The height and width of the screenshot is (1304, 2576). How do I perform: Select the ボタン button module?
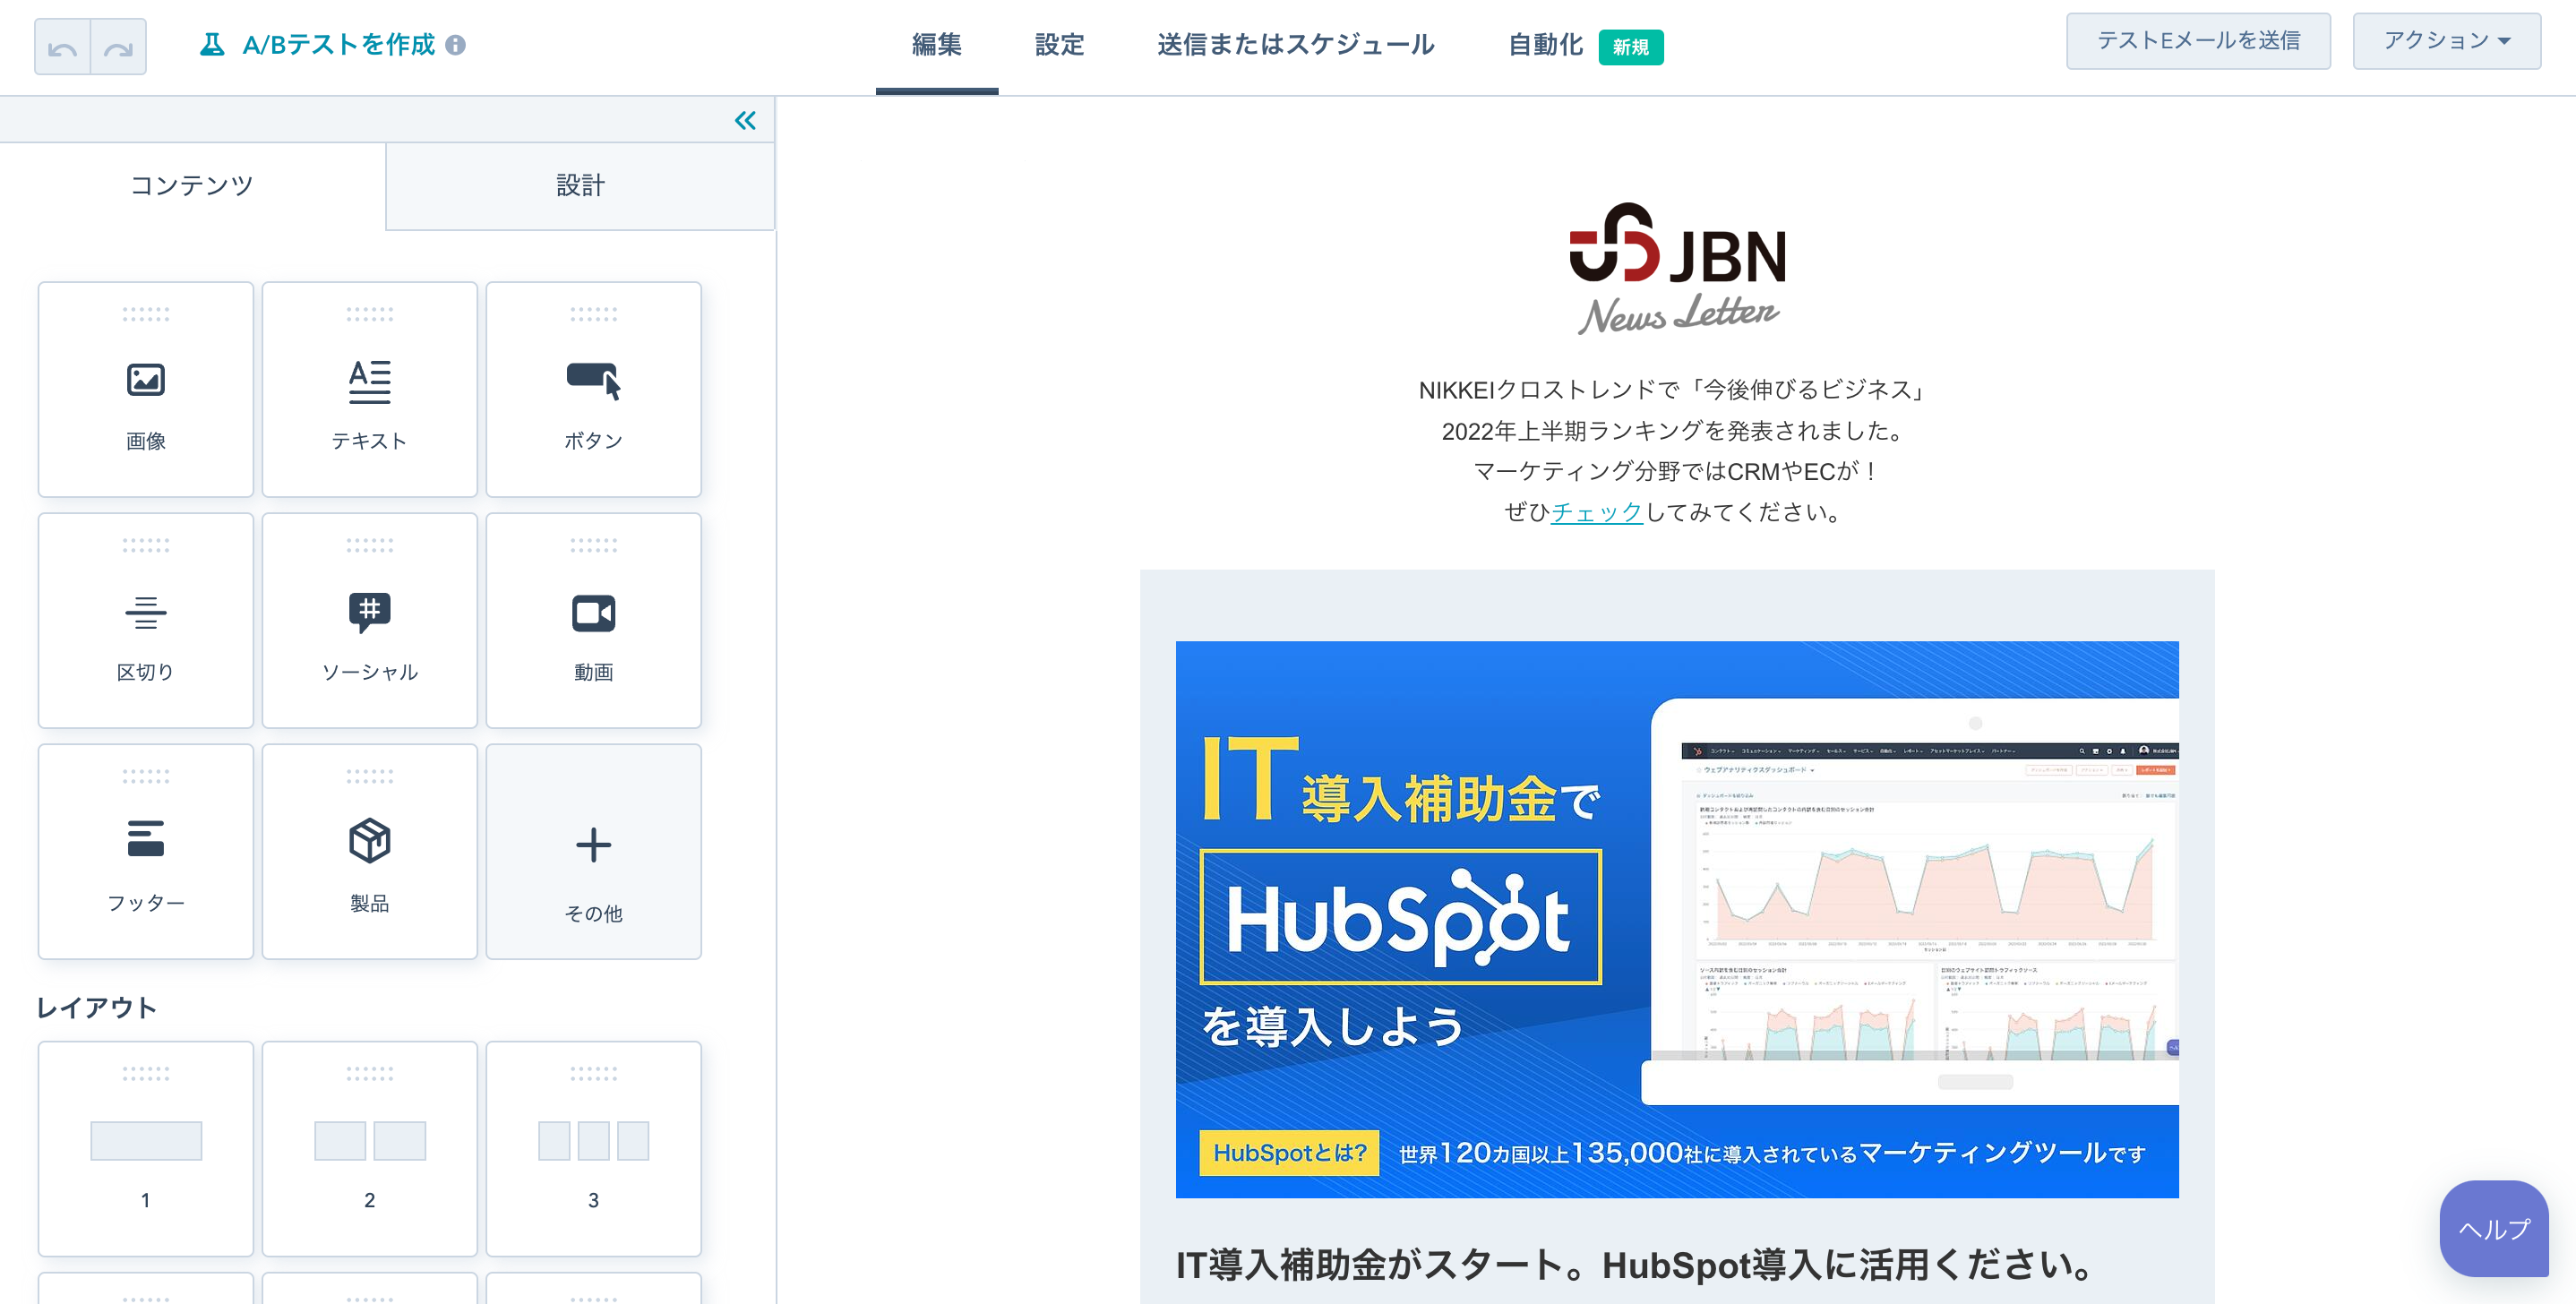(x=594, y=389)
